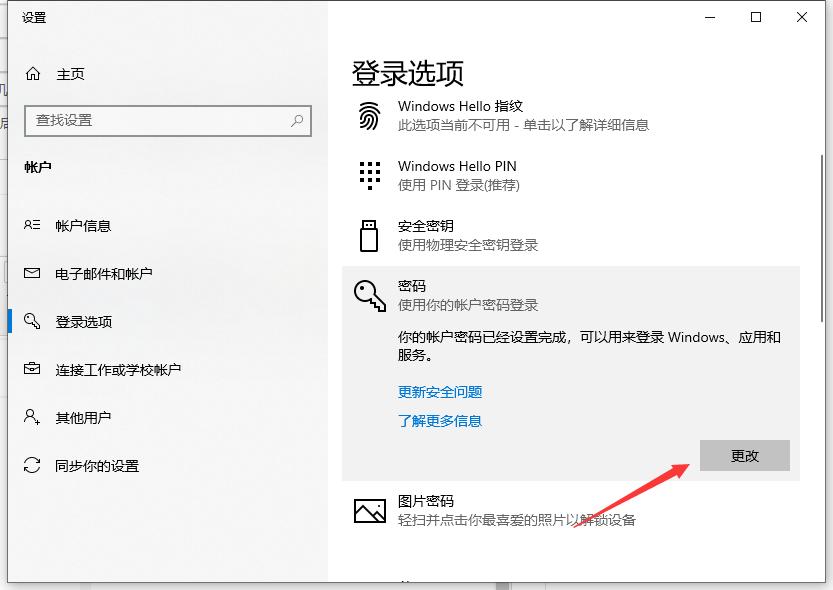Click the 帐户信息 person icon

tap(30, 225)
